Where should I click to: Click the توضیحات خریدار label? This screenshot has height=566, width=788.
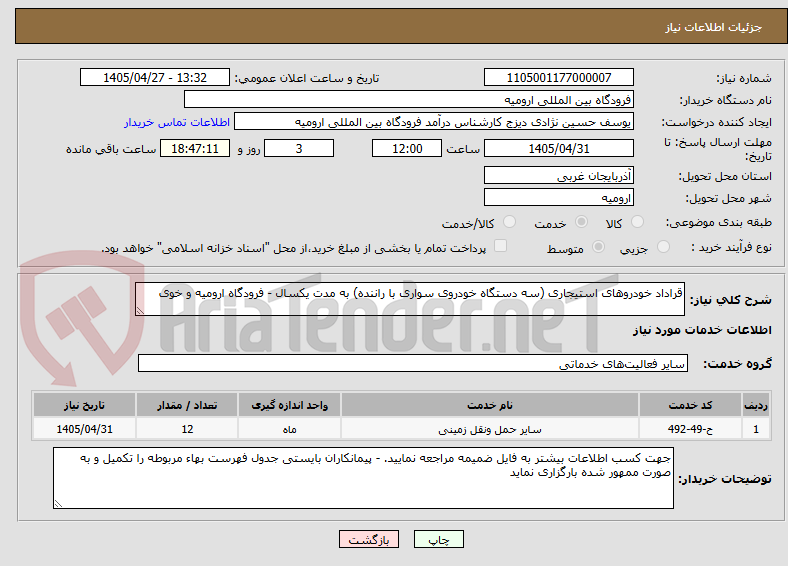(x=725, y=479)
